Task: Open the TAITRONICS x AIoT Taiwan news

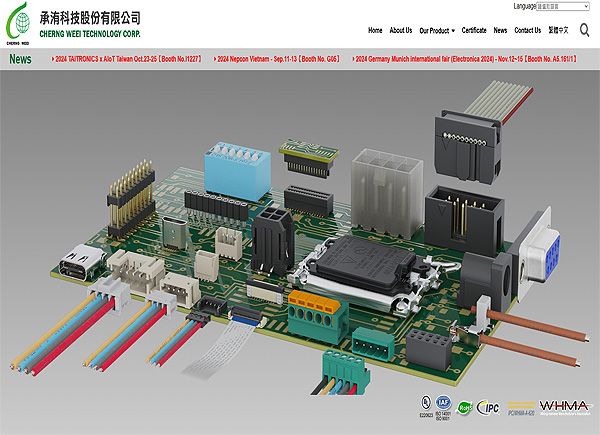Action: click(128, 59)
